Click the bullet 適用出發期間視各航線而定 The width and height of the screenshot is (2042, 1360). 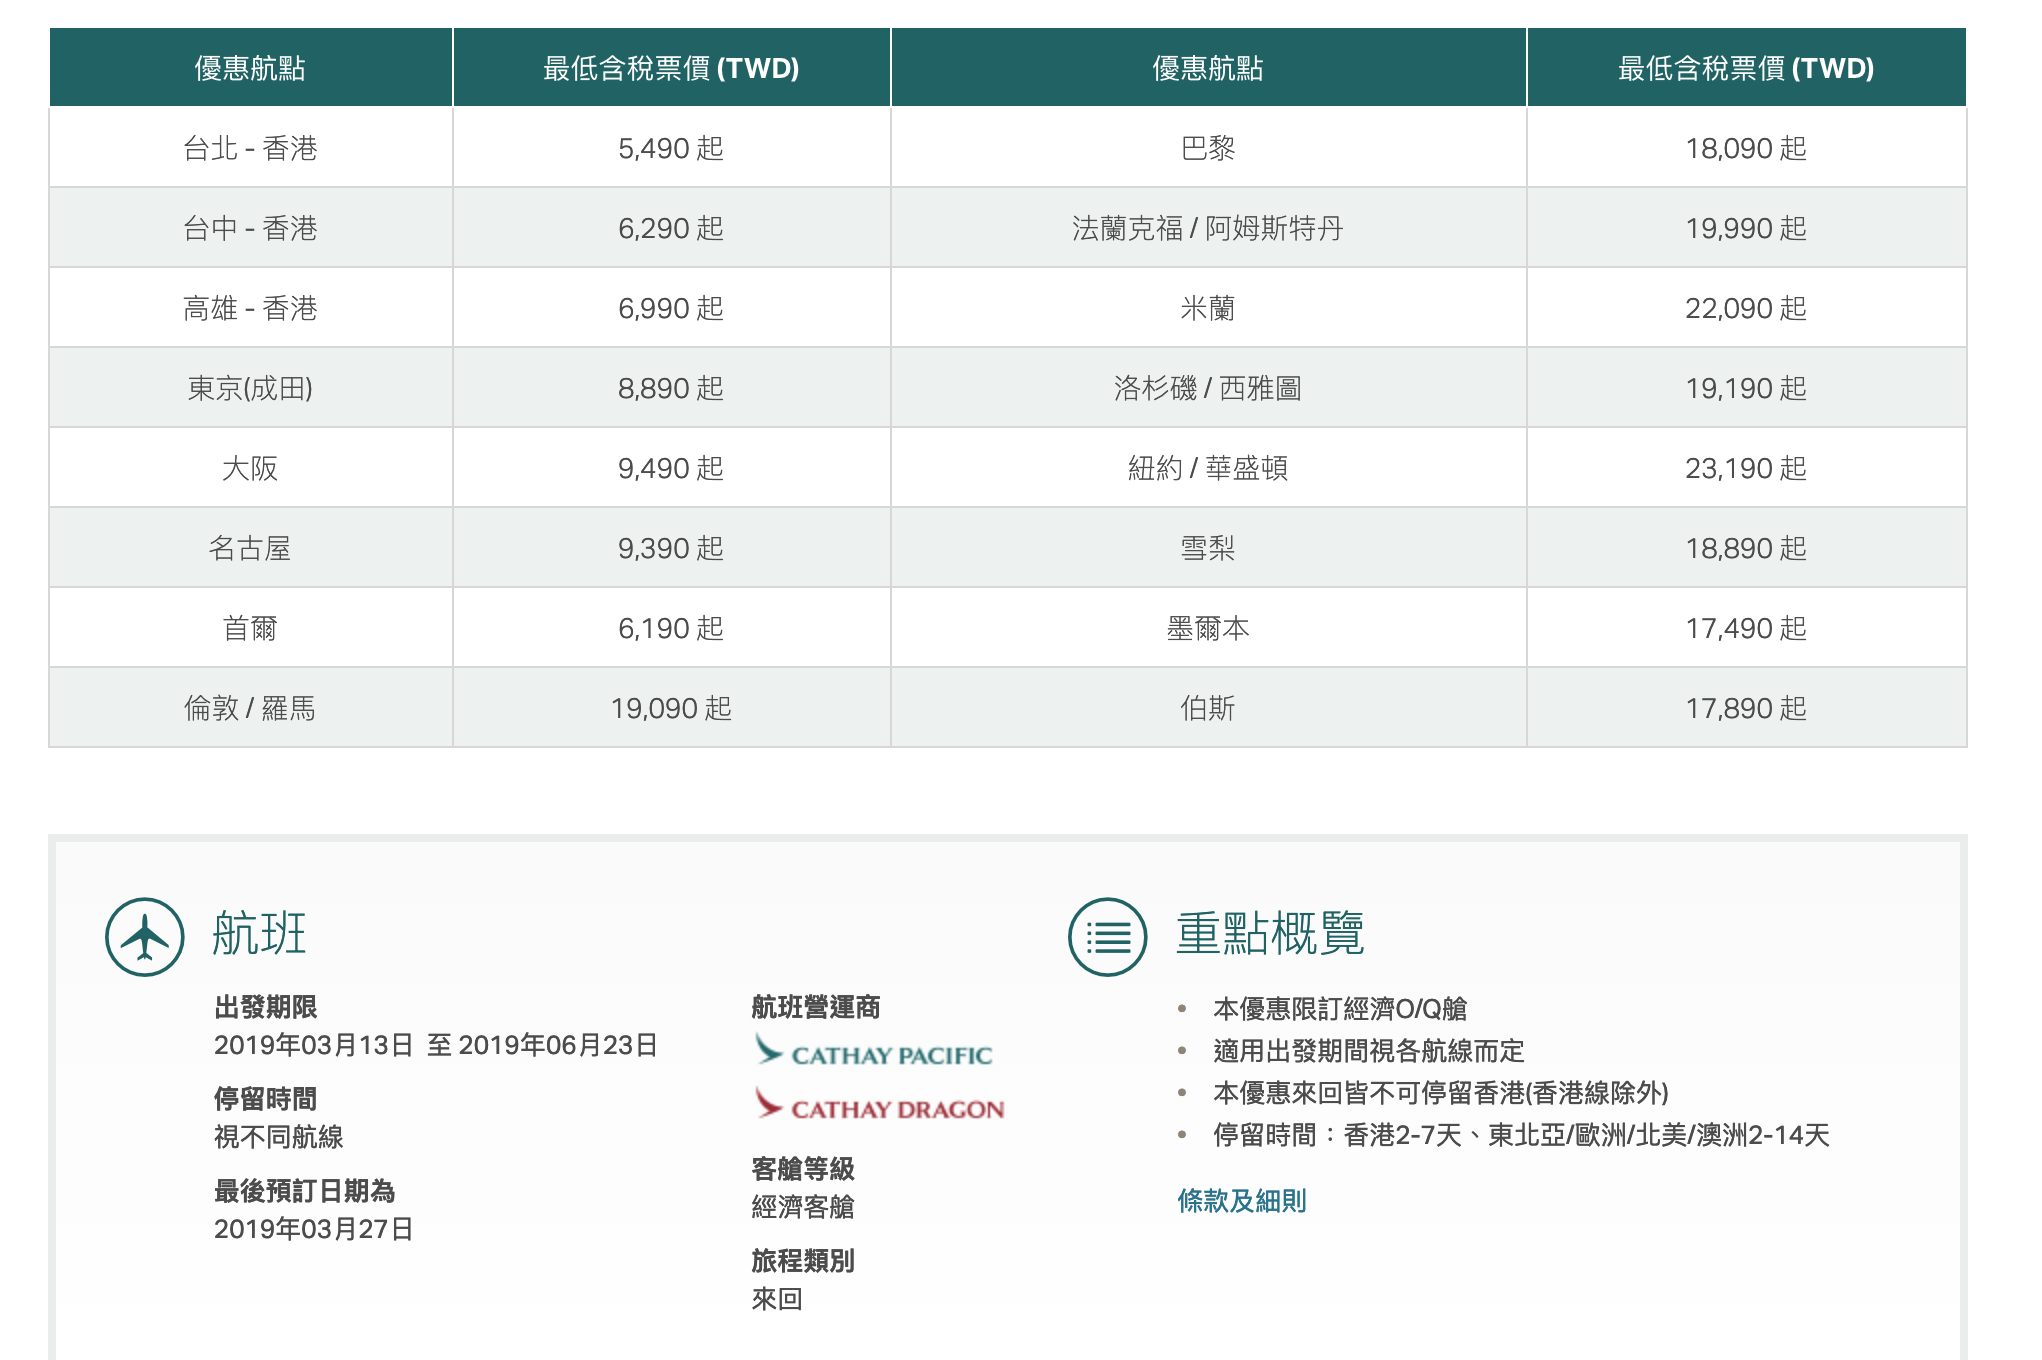click(x=1369, y=1051)
